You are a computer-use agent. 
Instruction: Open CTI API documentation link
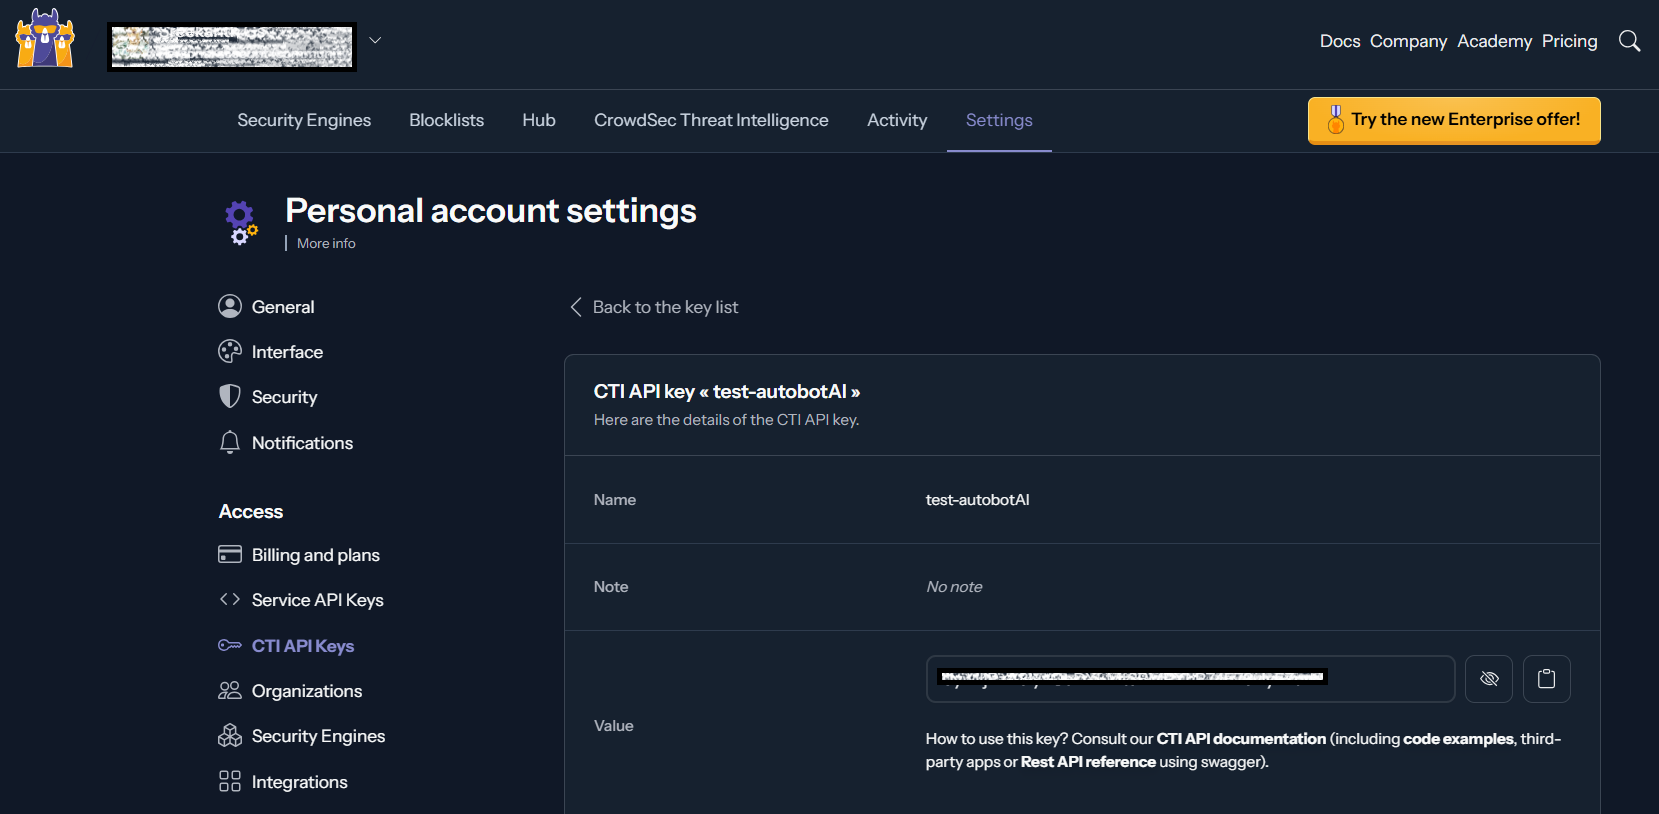point(1241,738)
